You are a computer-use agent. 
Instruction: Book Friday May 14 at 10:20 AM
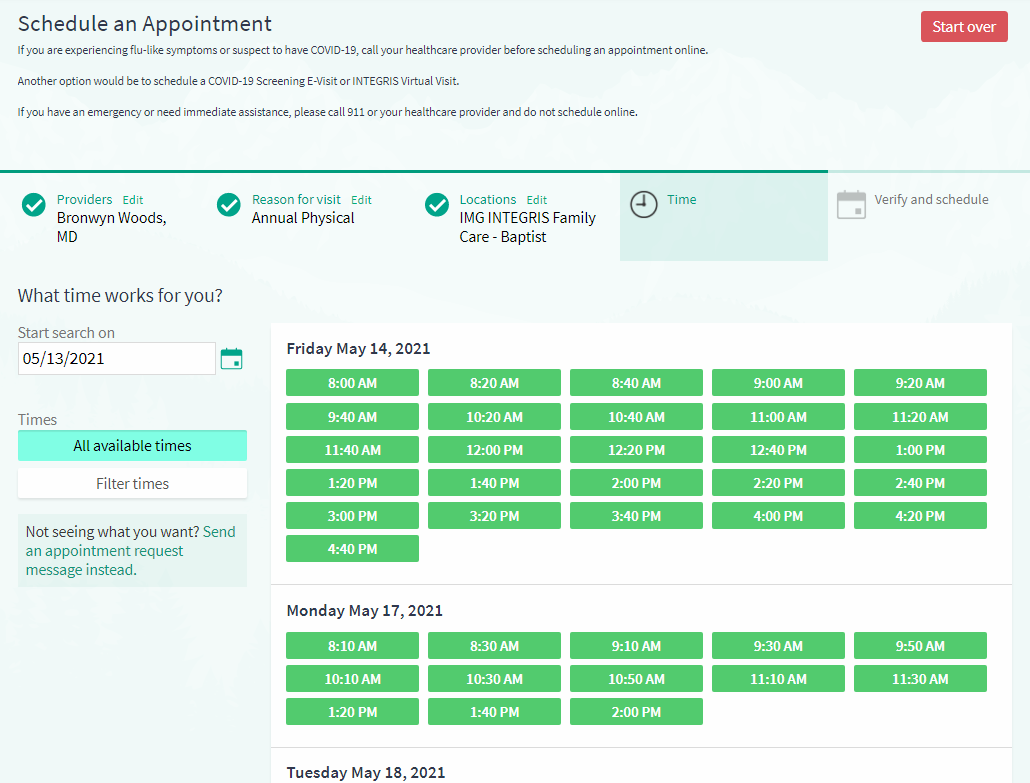494,416
